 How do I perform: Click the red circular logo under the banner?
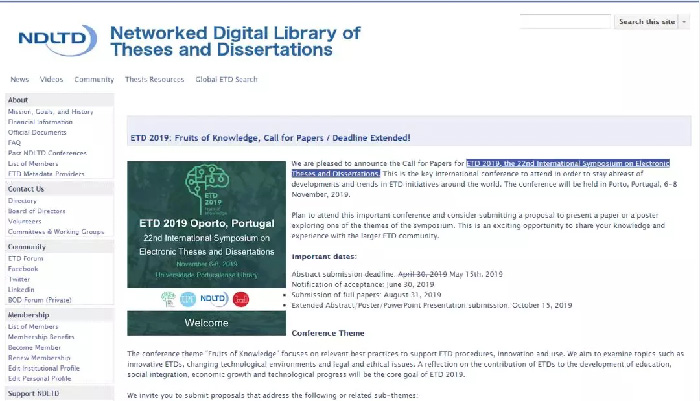coord(241,299)
